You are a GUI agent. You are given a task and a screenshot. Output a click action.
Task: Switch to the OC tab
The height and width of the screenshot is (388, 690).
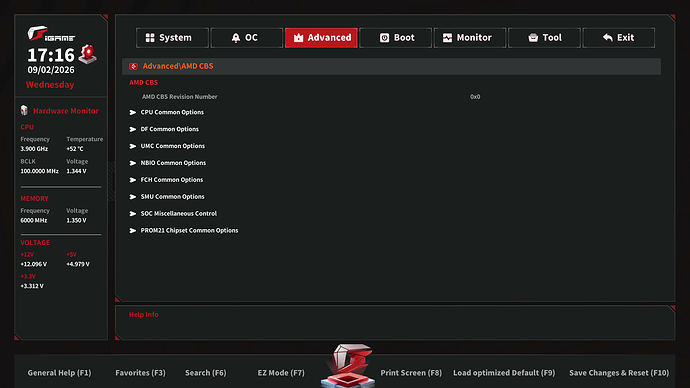click(x=246, y=38)
